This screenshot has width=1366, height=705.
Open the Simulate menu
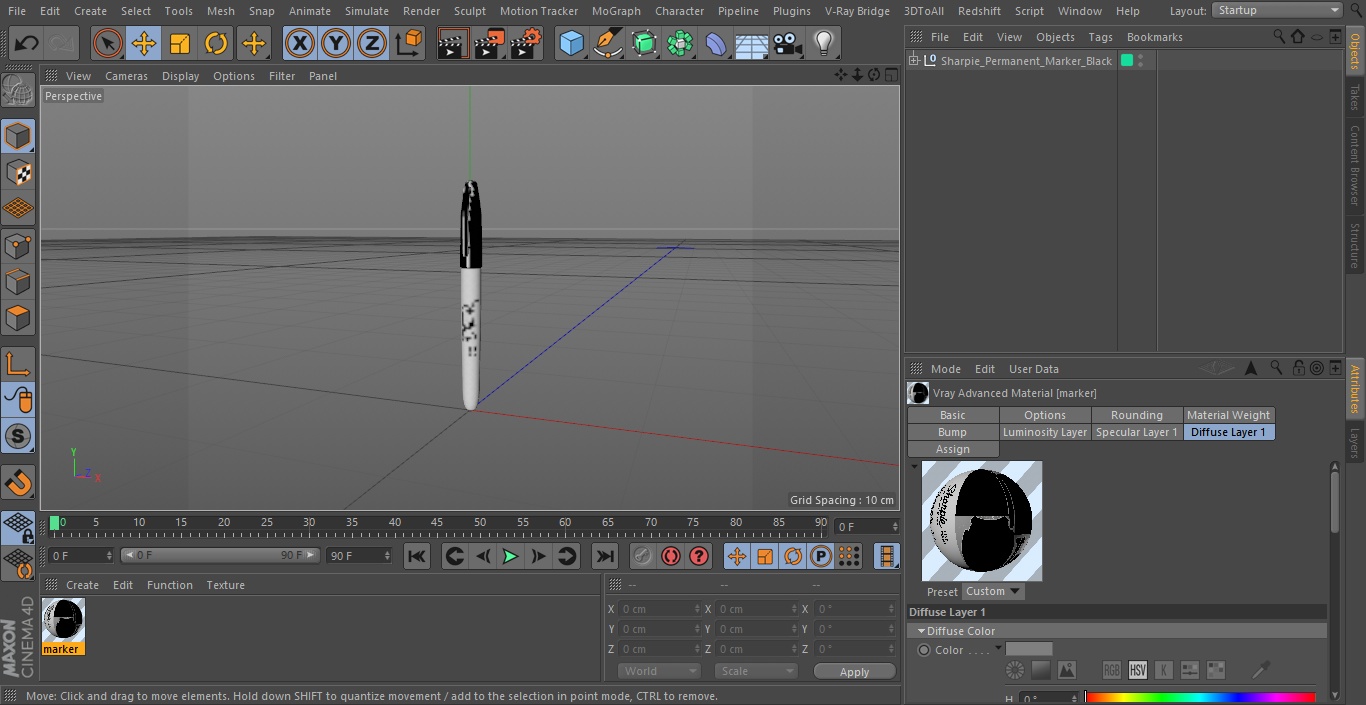(367, 11)
